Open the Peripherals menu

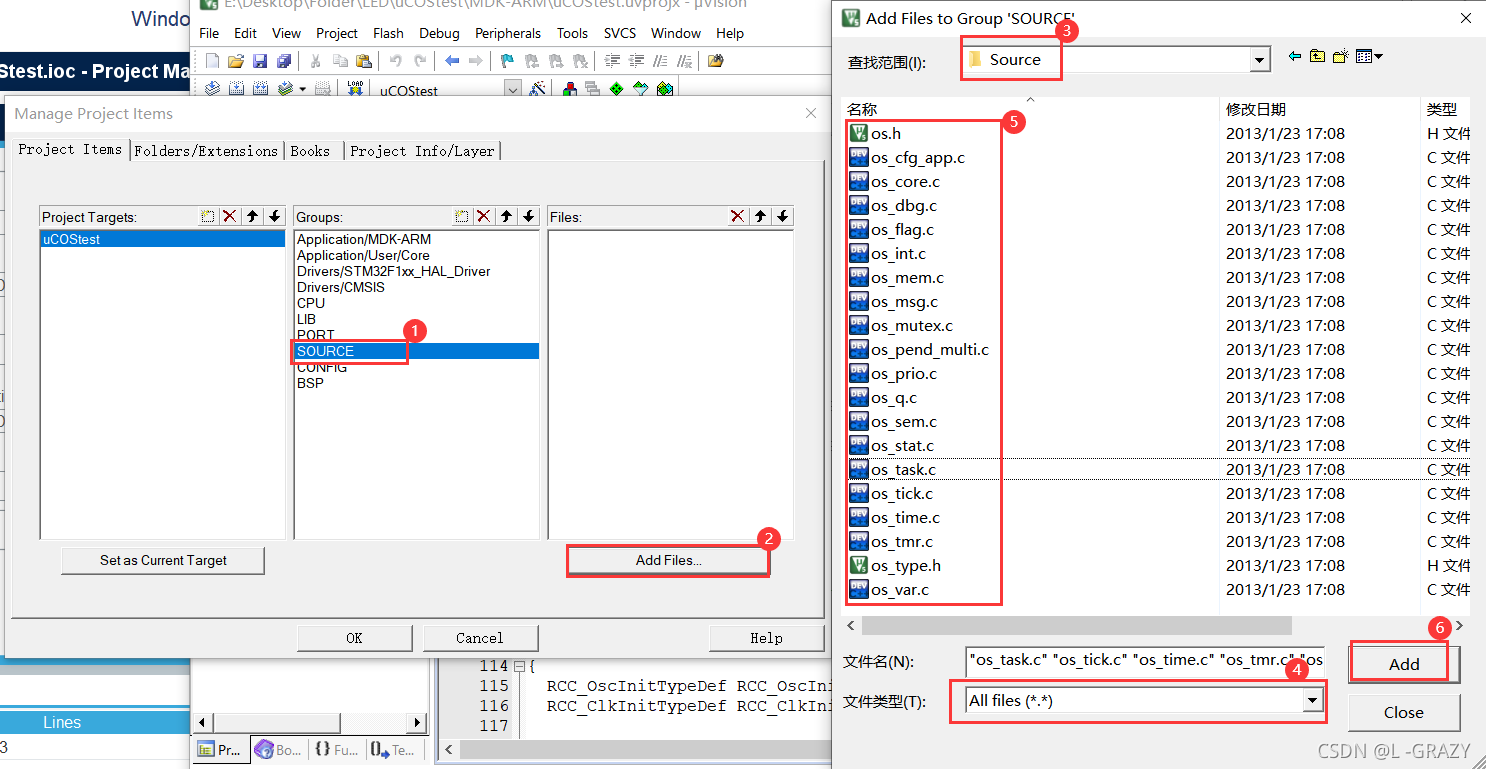tap(508, 33)
